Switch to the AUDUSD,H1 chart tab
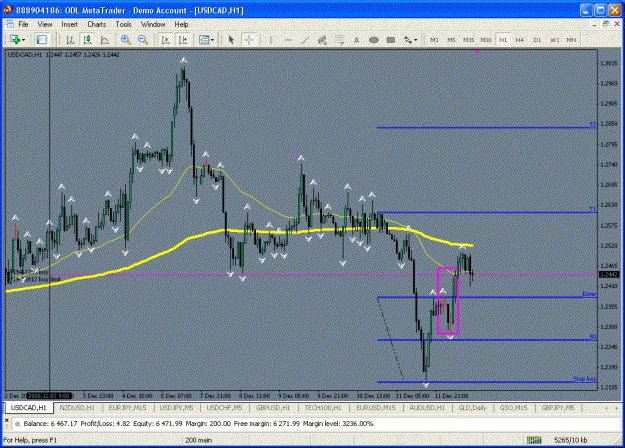The image size is (625, 448). pos(427,408)
